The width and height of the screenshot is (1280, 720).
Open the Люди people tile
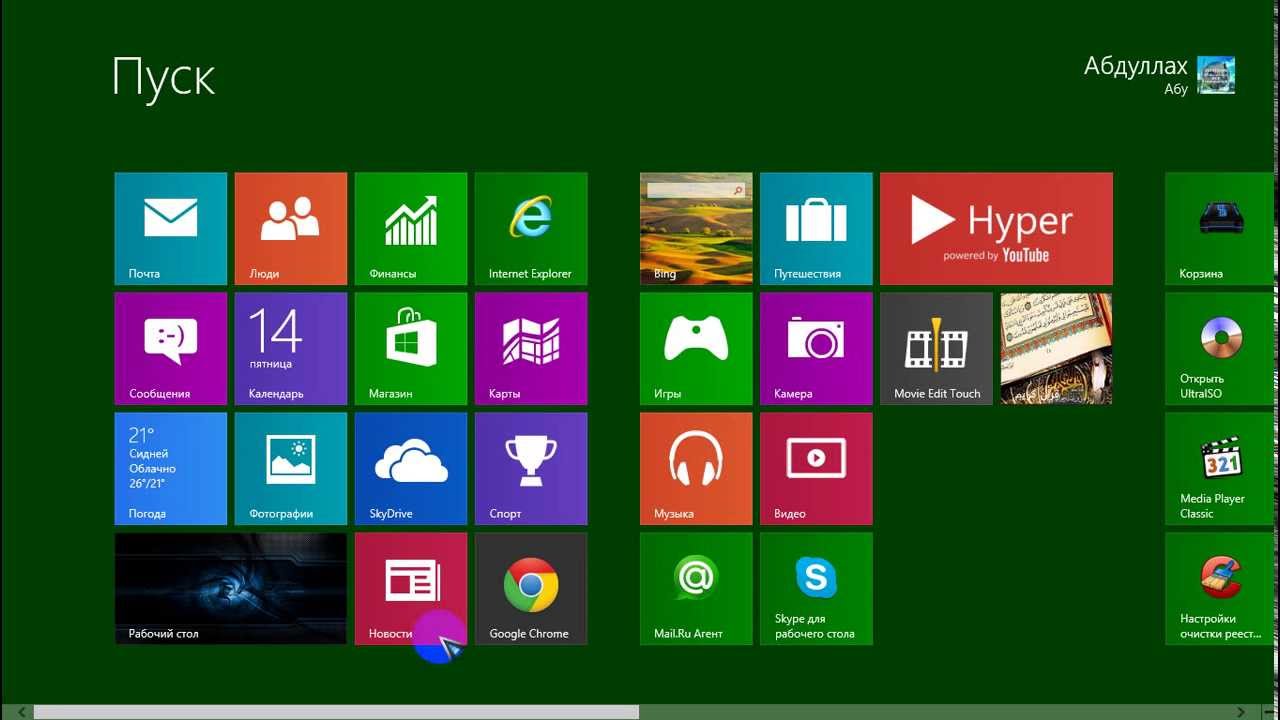point(291,229)
